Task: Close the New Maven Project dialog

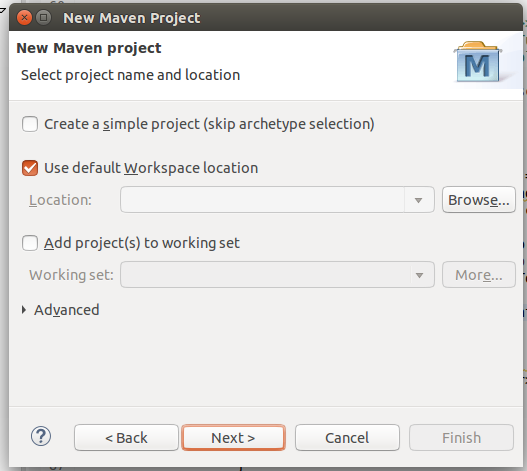Action: pyautogui.click(x=24, y=17)
